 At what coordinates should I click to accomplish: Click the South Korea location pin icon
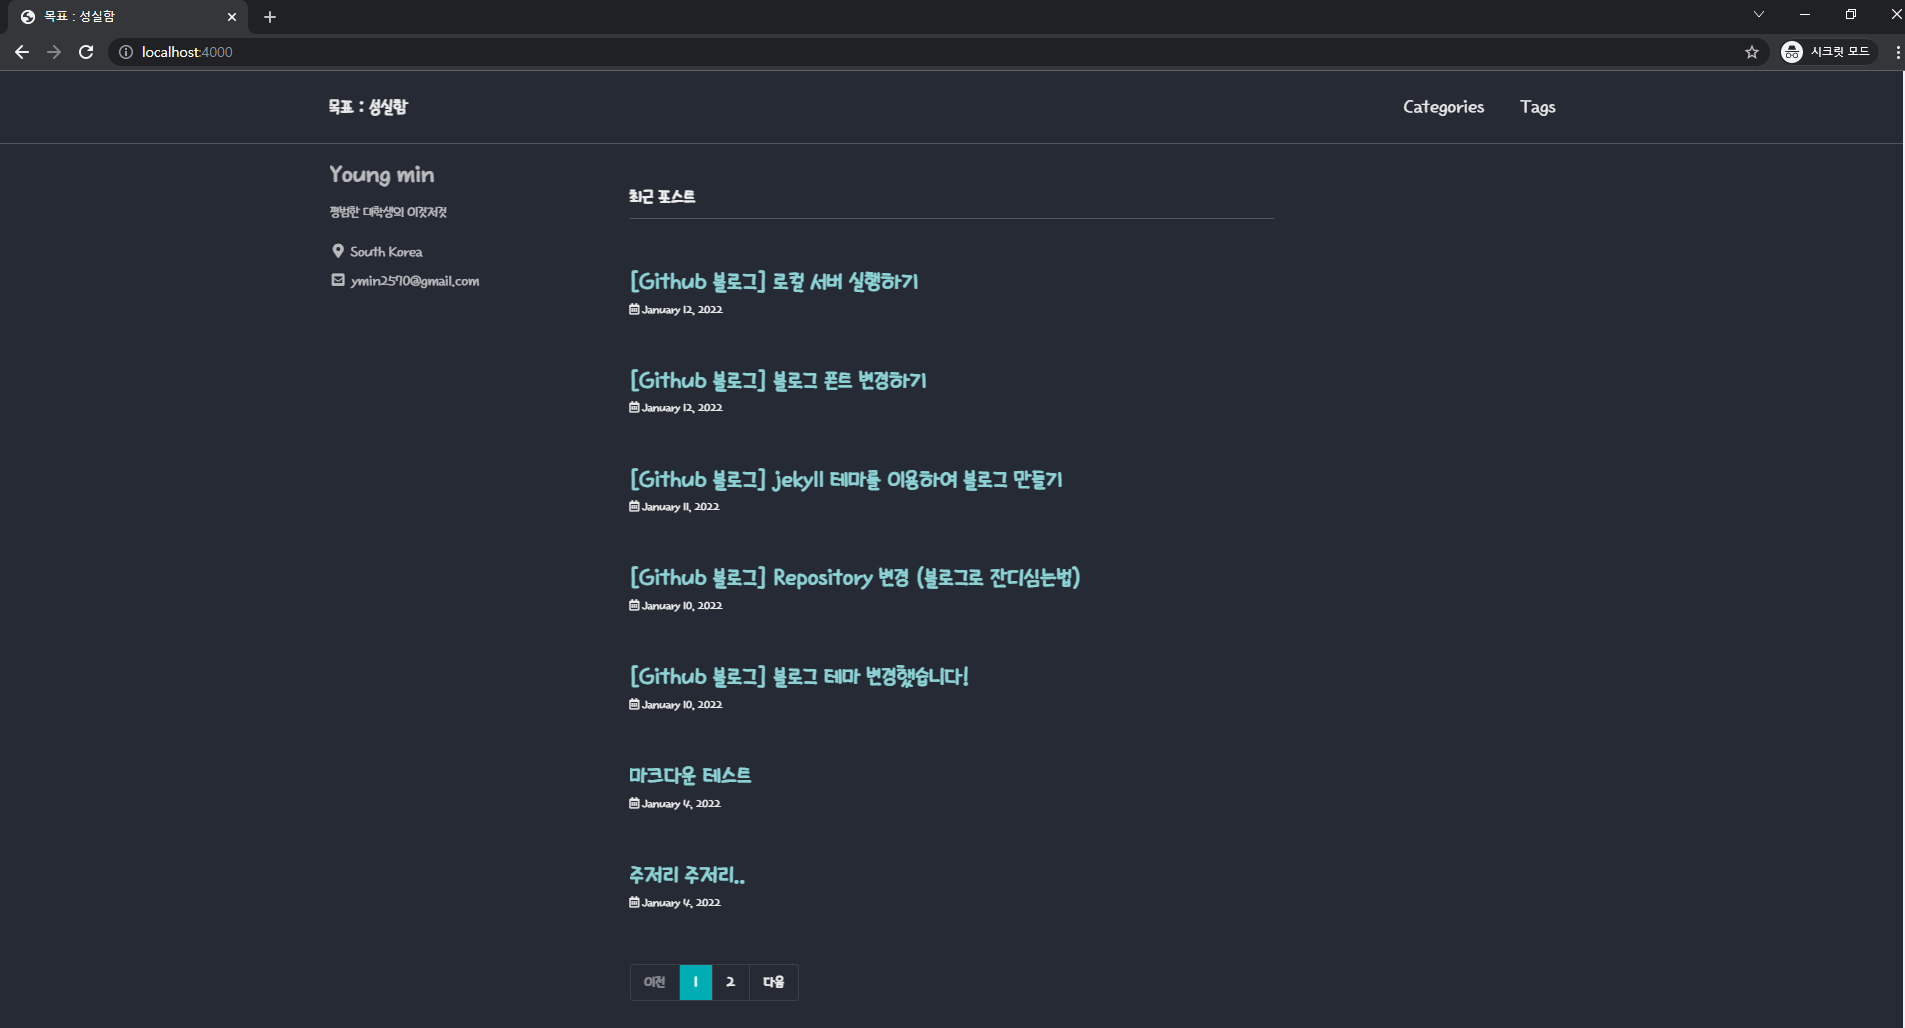(338, 251)
